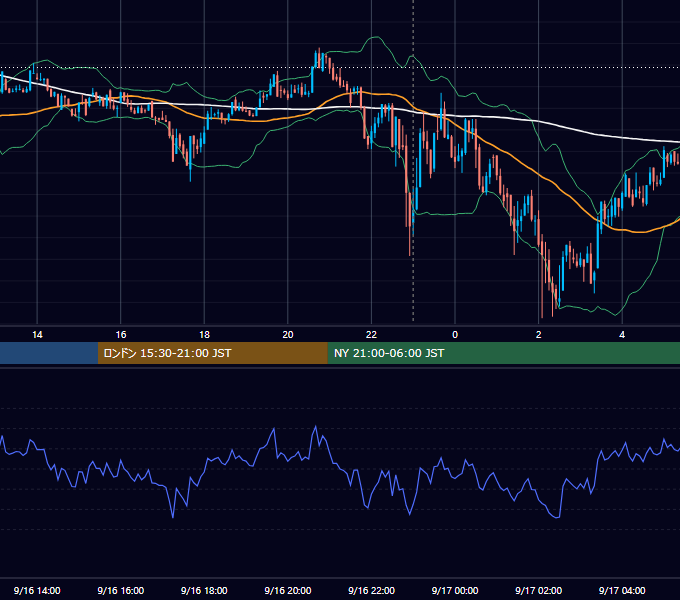Select the 9/16 16:00 date label
680x600 pixels.
pos(121,590)
